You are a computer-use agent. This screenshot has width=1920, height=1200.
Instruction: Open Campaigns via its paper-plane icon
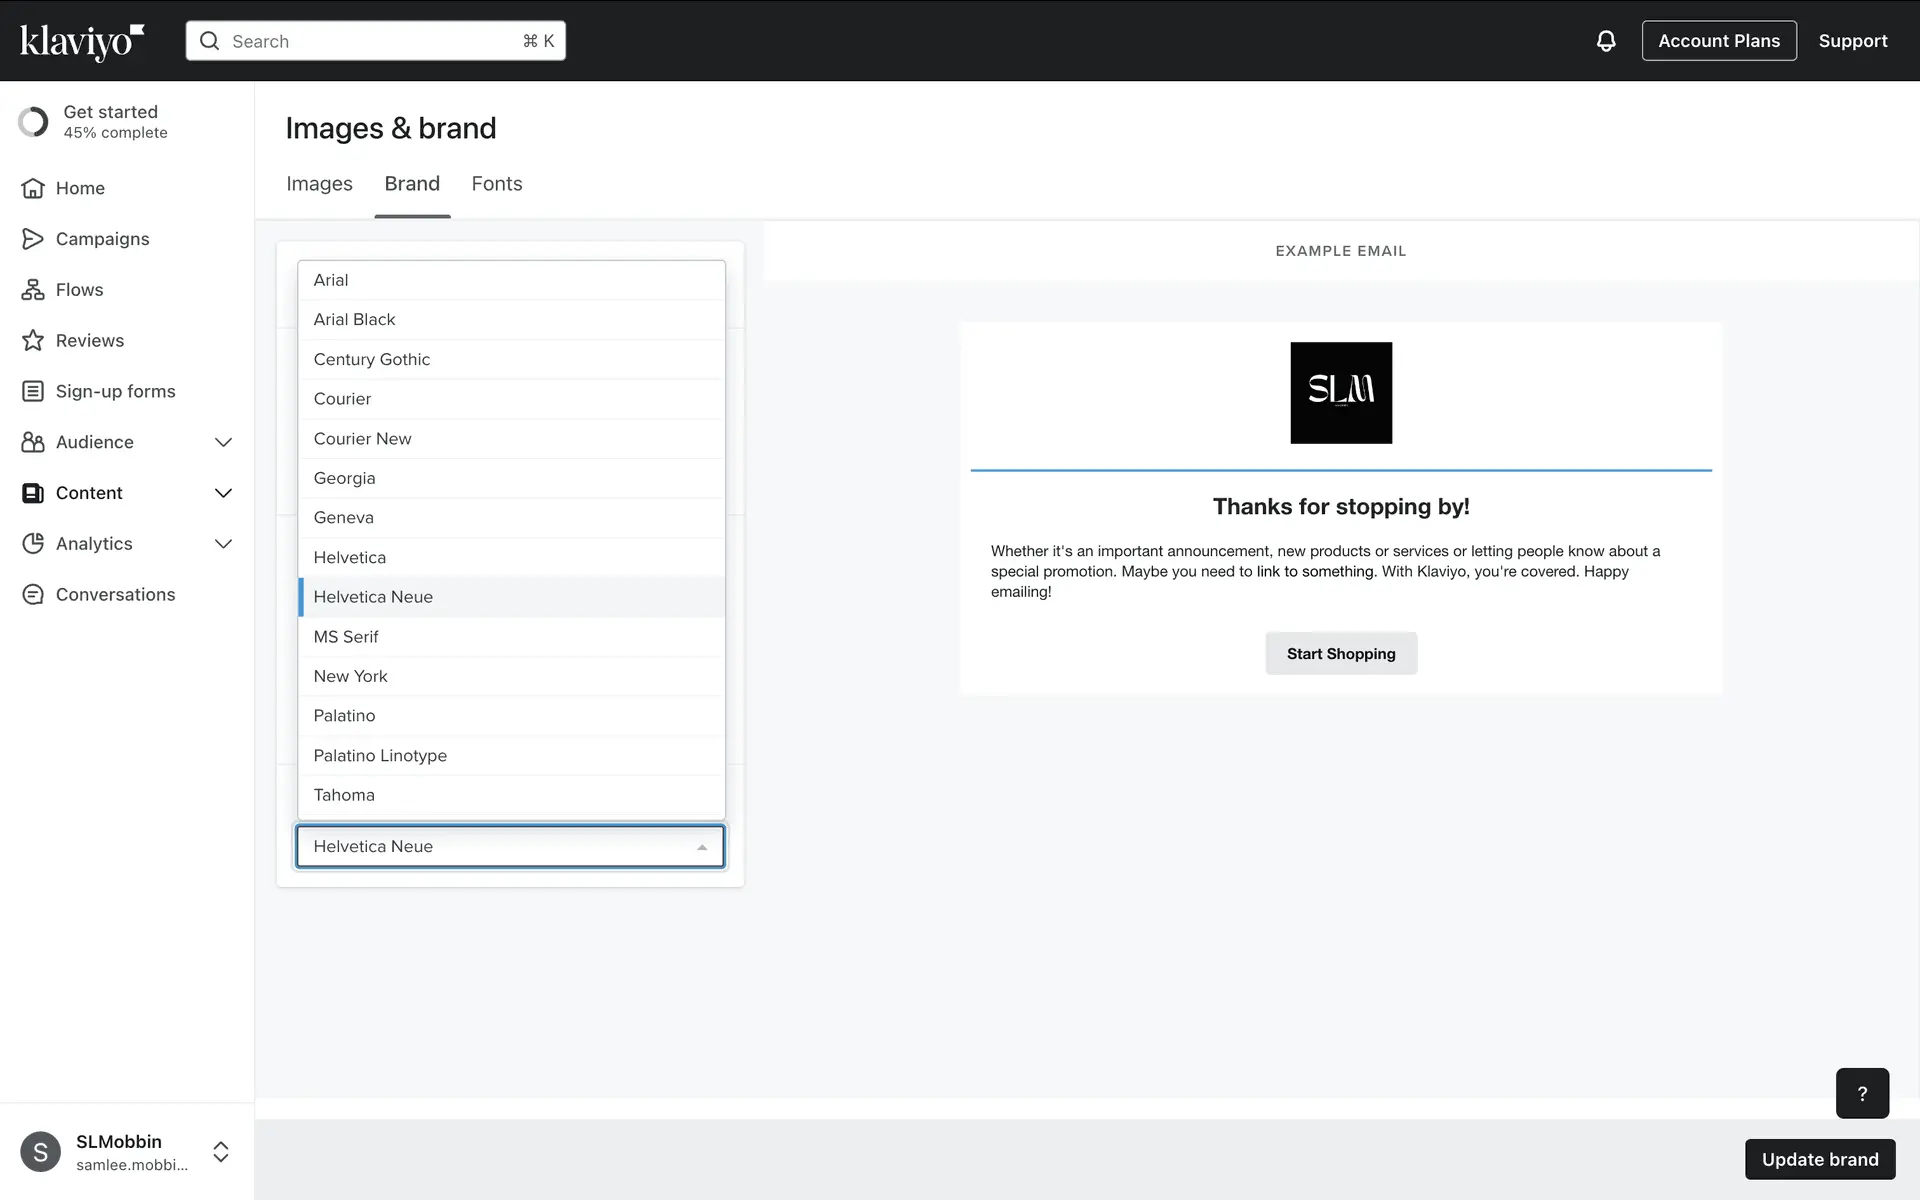coord(33,239)
